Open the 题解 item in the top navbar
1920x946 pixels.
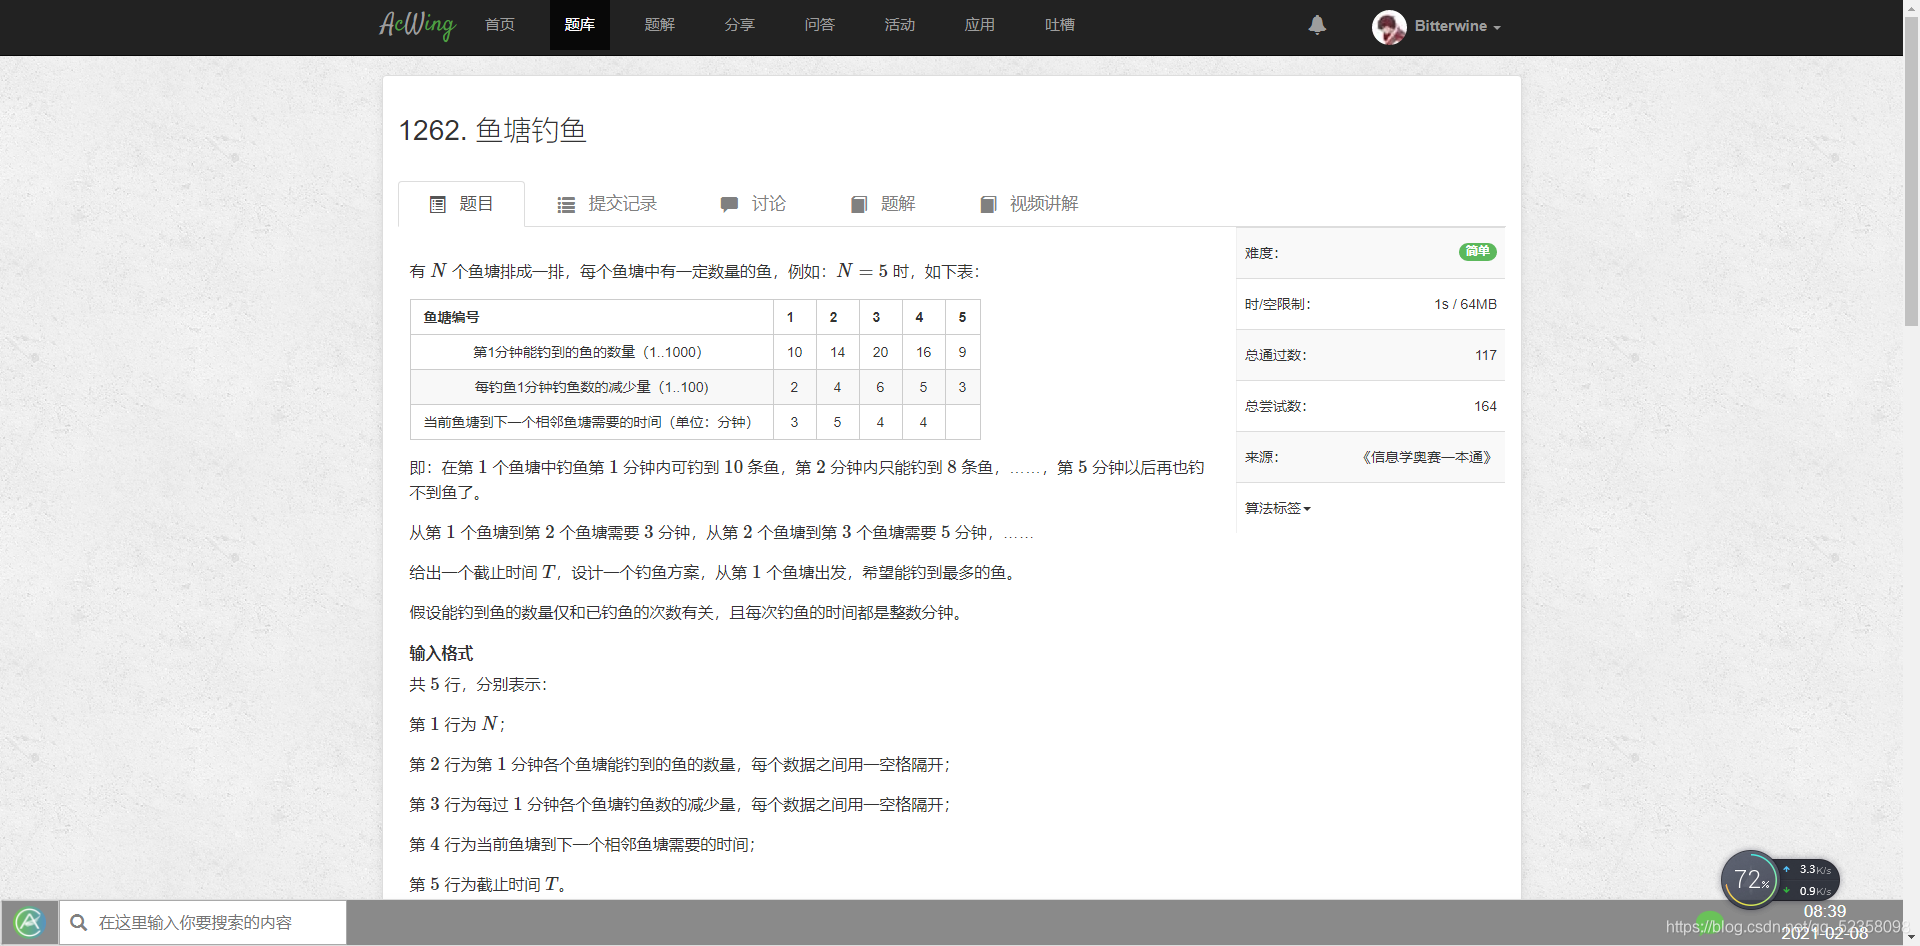pos(660,25)
